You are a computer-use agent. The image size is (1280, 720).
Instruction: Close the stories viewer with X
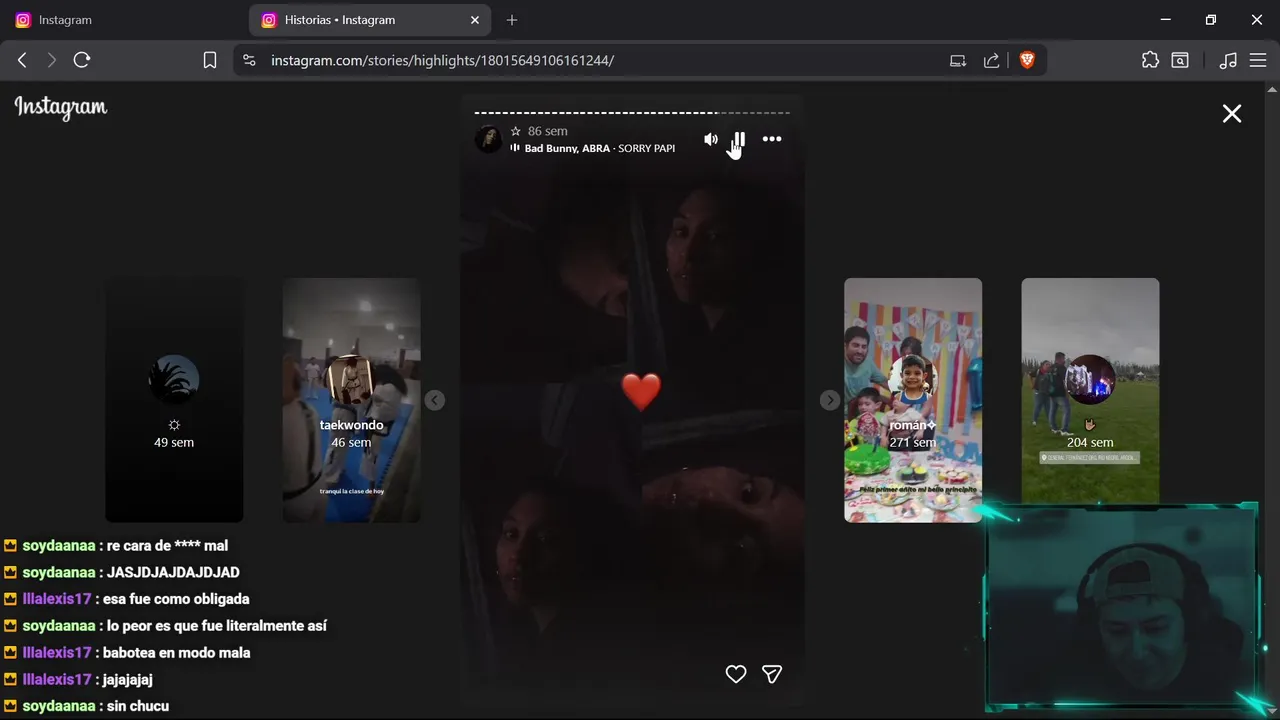[1232, 114]
